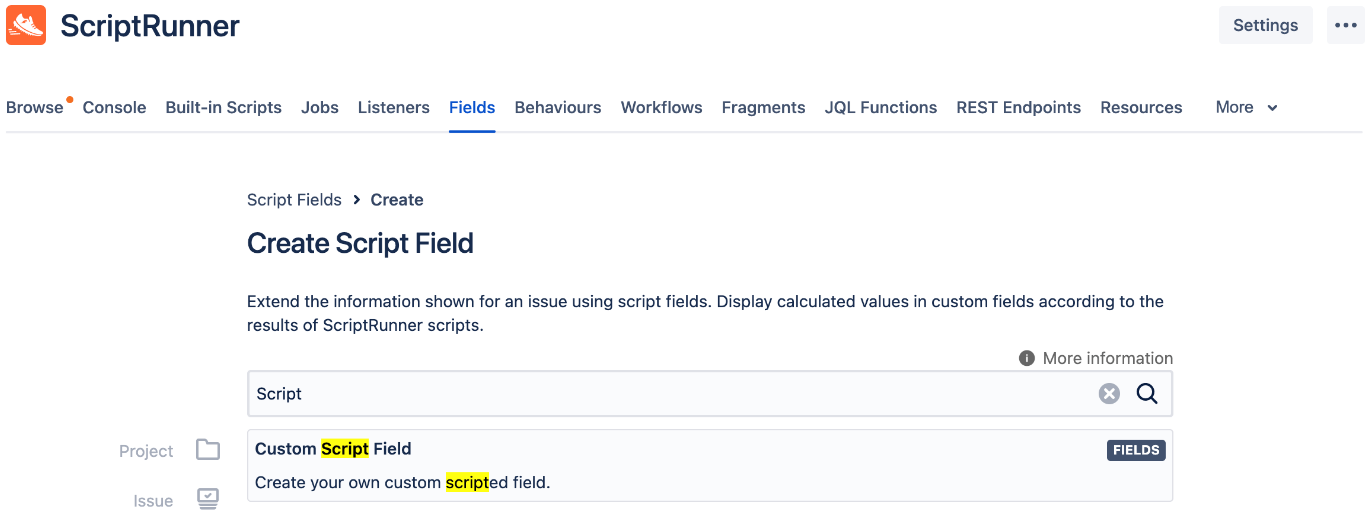The height and width of the screenshot is (515, 1370).
Task: Open the Browse tab
Action: (x=35, y=107)
